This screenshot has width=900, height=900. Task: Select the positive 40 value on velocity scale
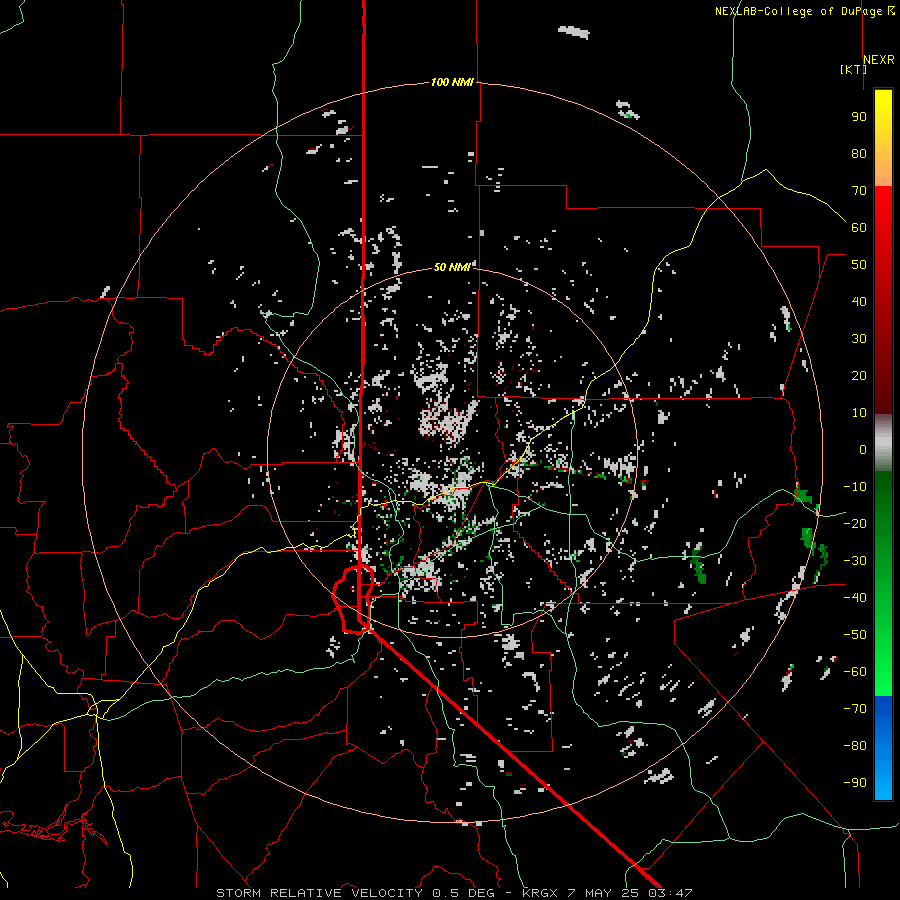pyautogui.click(x=859, y=301)
